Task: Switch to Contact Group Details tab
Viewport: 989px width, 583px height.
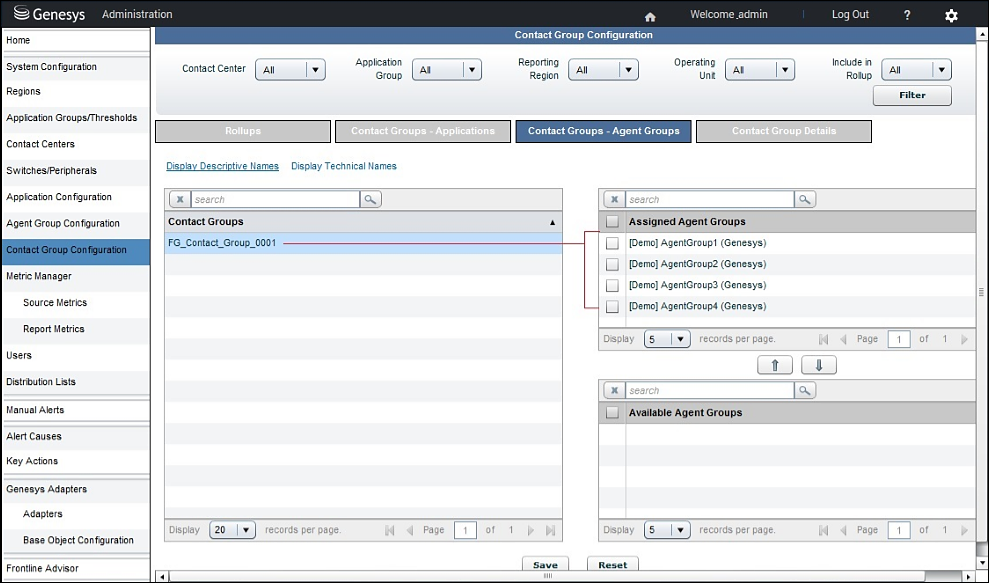Action: click(x=784, y=131)
